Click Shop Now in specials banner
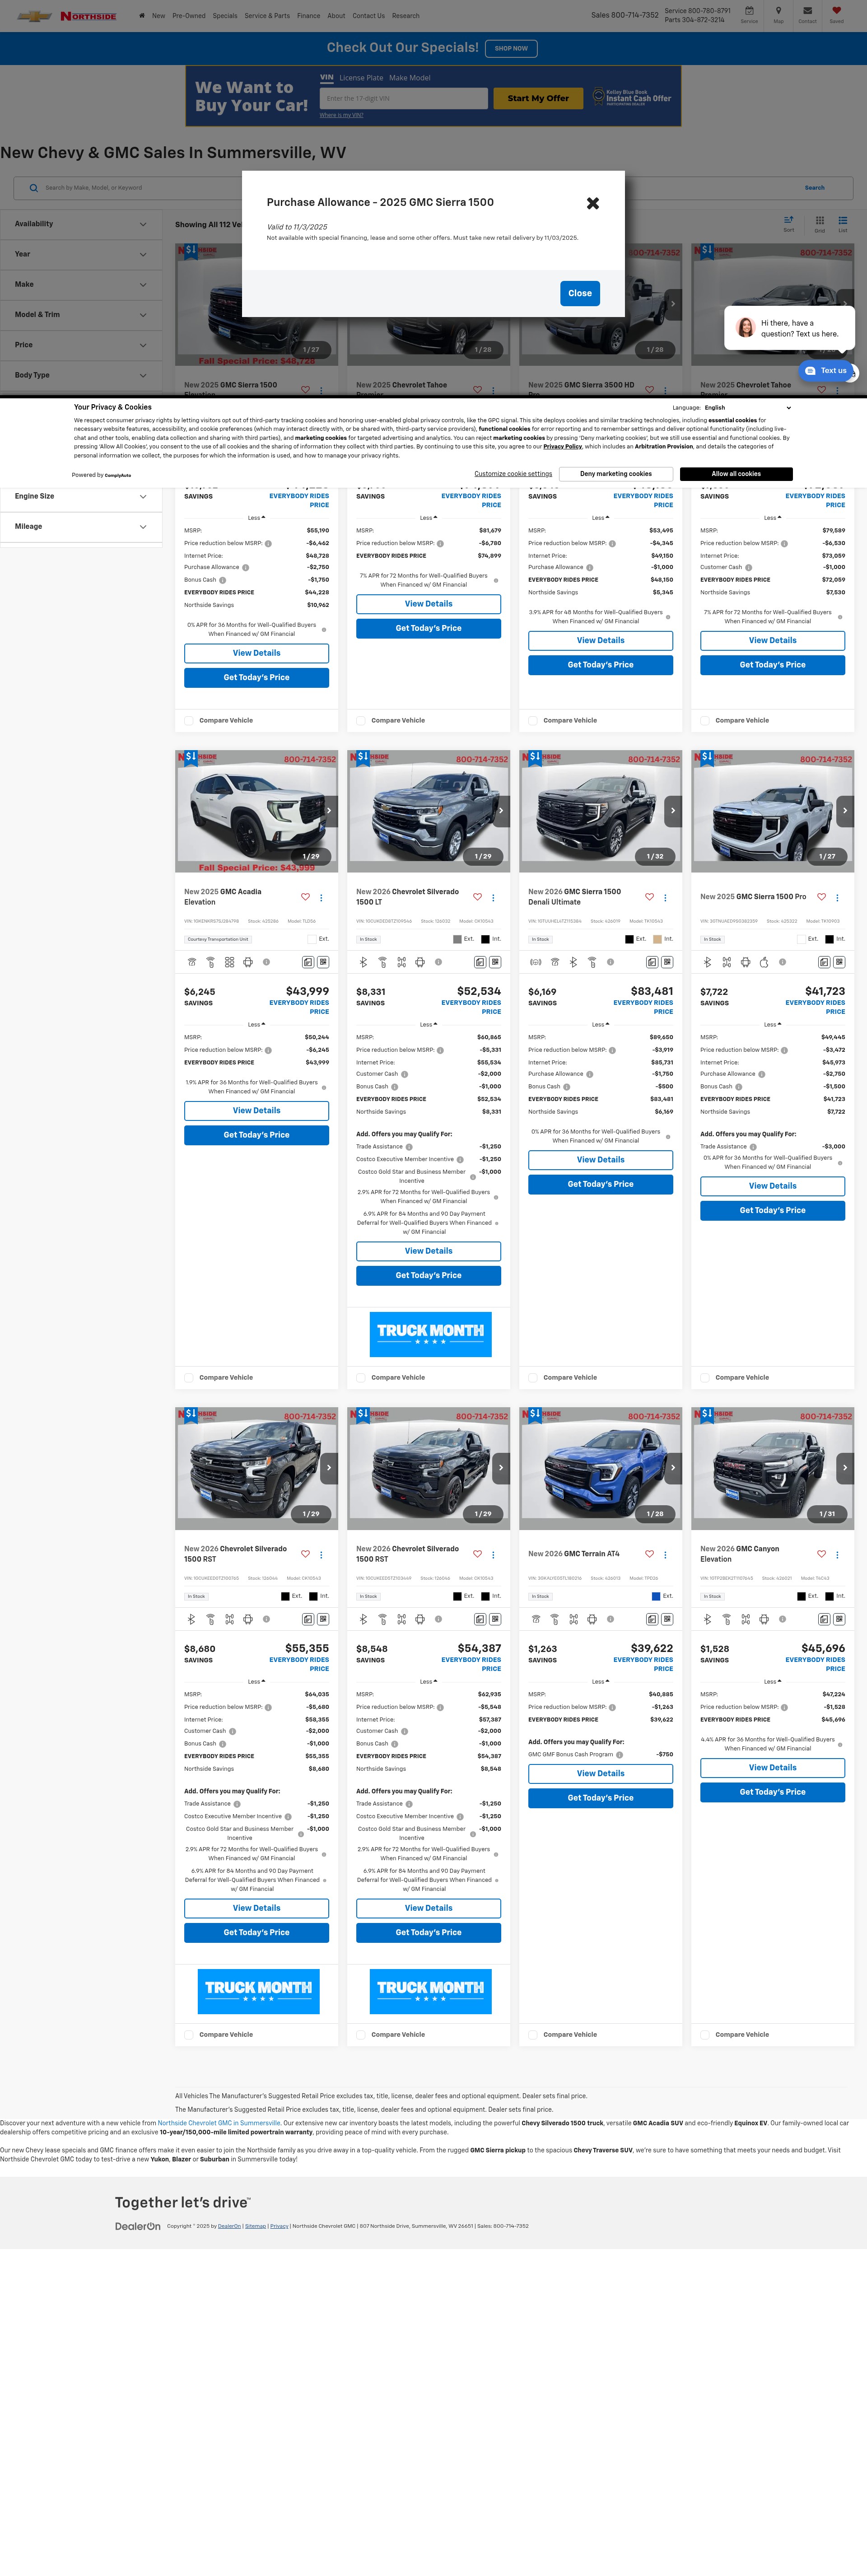867x2576 pixels. (x=511, y=48)
